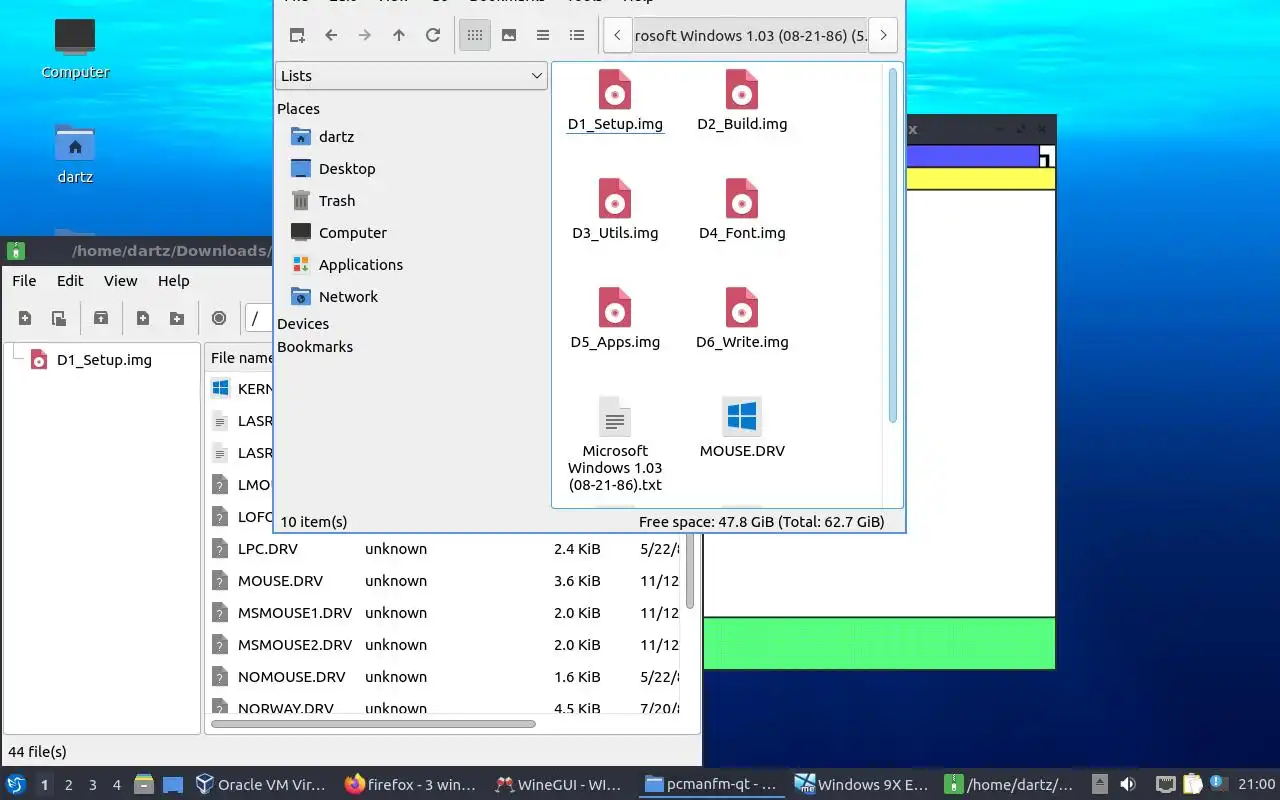Open Help menu in archive manager
This screenshot has height=800, width=1280.
173,281
